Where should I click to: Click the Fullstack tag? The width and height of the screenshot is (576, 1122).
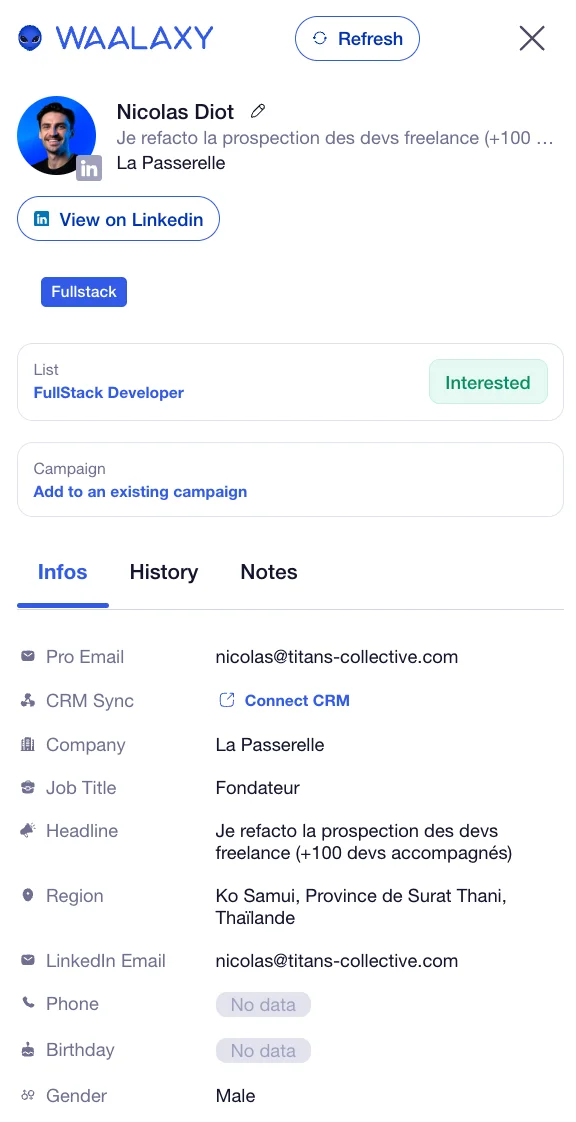(x=84, y=292)
